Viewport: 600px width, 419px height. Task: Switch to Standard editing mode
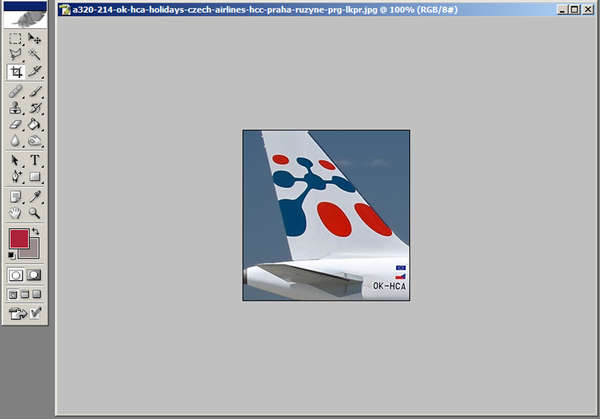pos(16,275)
